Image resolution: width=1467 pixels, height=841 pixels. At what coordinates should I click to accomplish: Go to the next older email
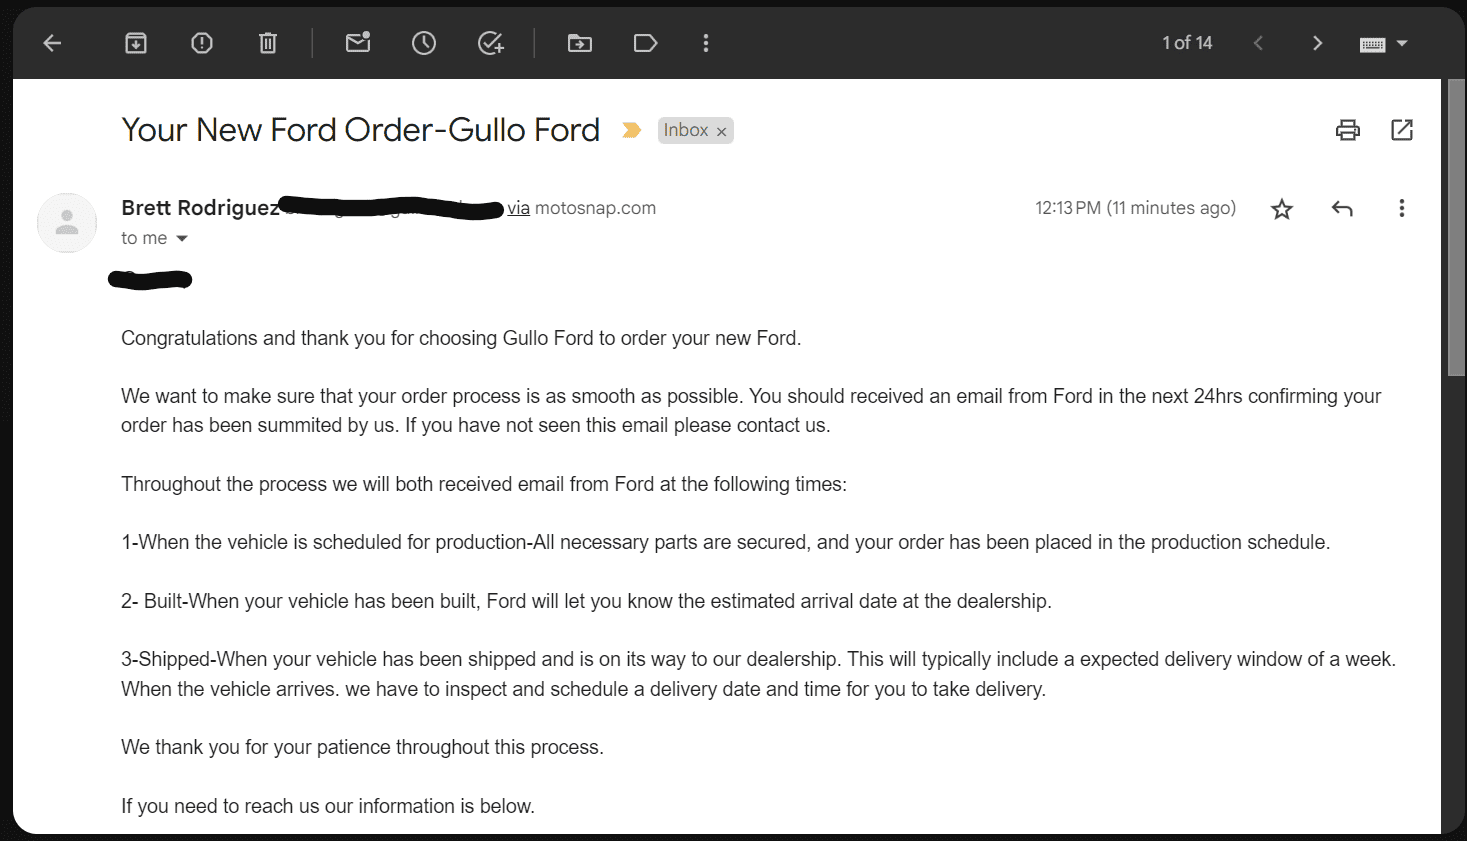pyautogui.click(x=1317, y=43)
